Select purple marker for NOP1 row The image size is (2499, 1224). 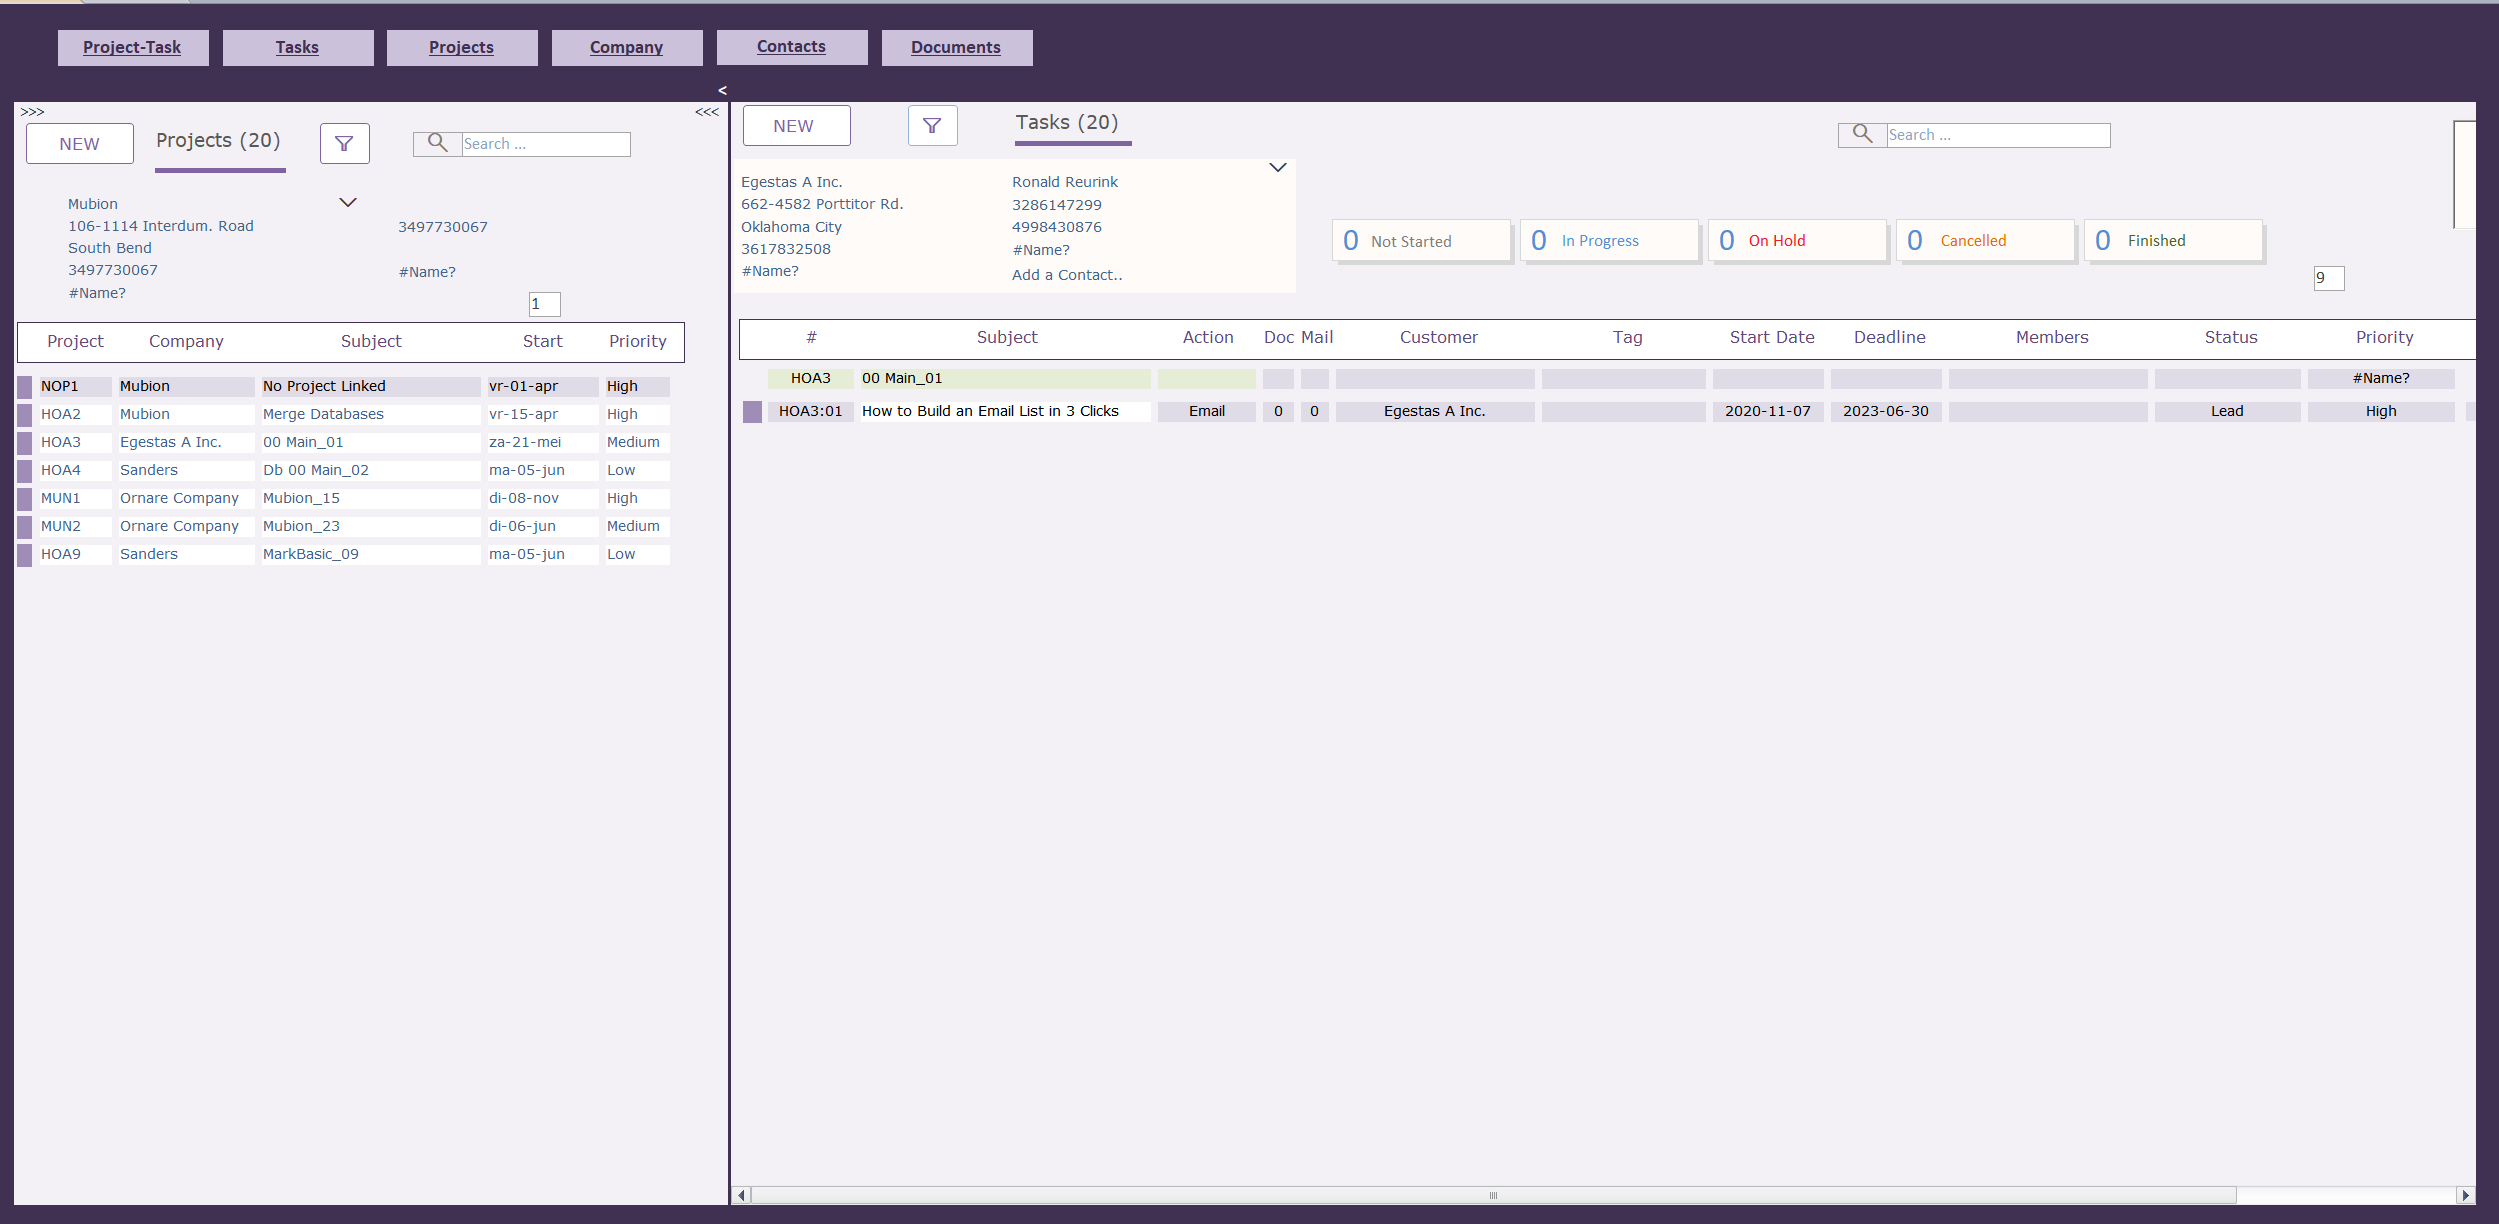pyautogui.click(x=25, y=386)
